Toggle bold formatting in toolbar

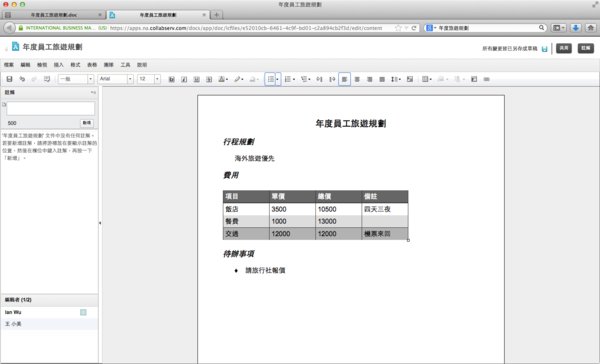(x=171, y=79)
